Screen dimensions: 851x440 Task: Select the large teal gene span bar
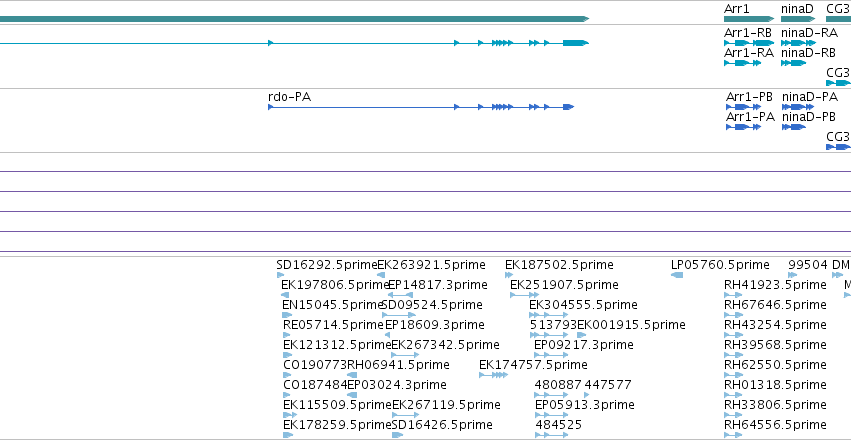click(294, 19)
